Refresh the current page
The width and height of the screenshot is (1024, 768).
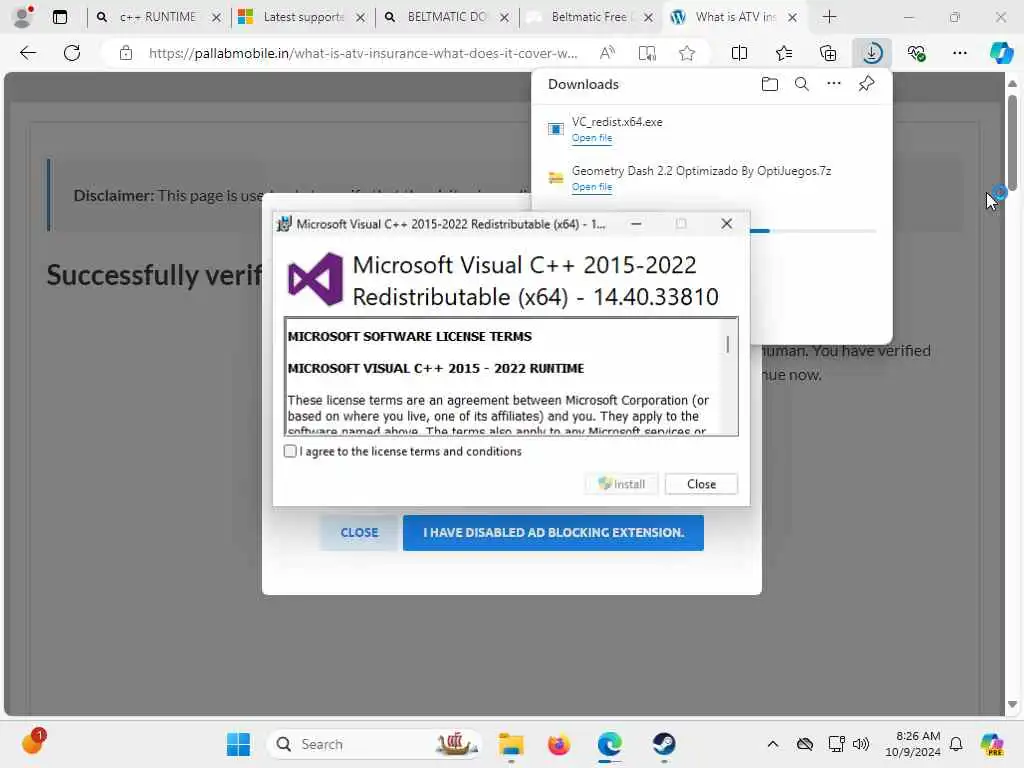72,53
